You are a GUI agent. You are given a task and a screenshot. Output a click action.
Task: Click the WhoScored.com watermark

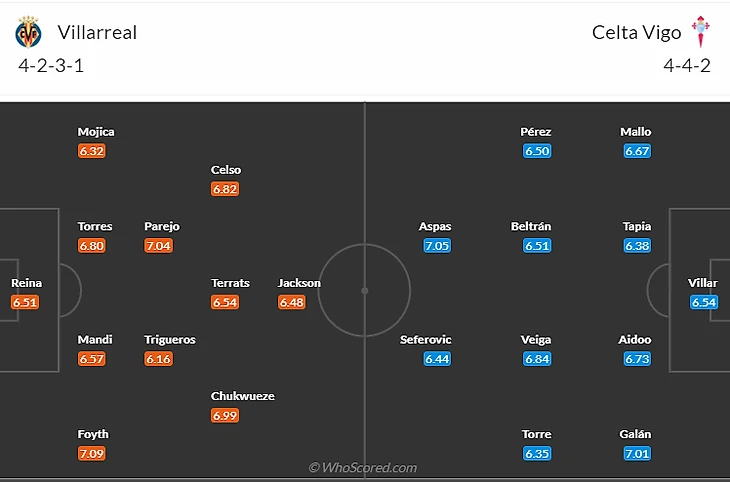tap(362, 467)
